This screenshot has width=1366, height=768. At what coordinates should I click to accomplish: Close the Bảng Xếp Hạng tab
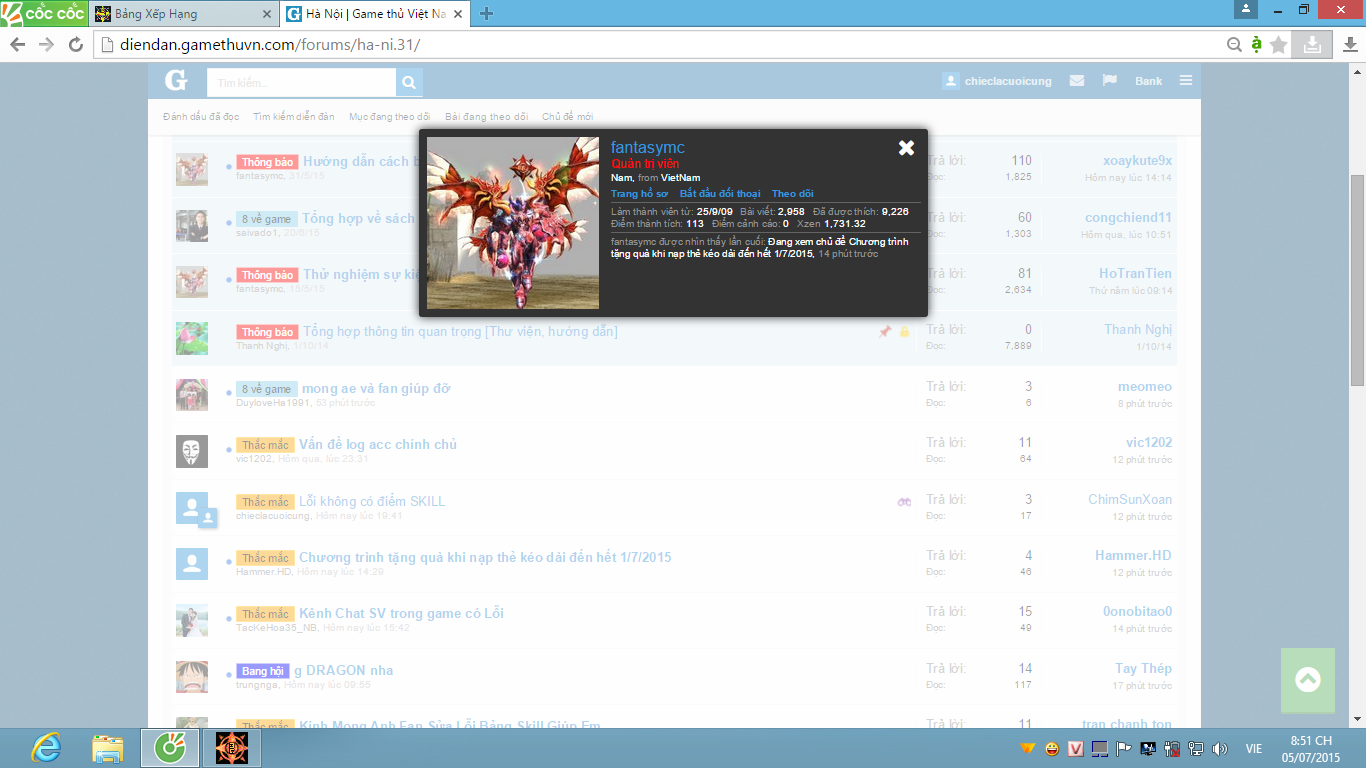(x=266, y=14)
